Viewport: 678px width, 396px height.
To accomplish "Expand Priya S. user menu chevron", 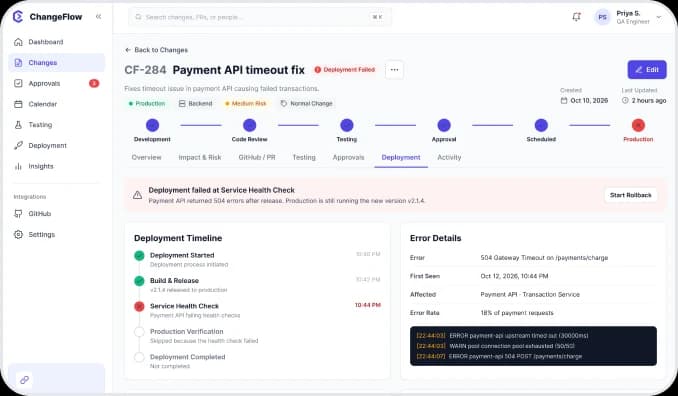I will click(x=659, y=17).
